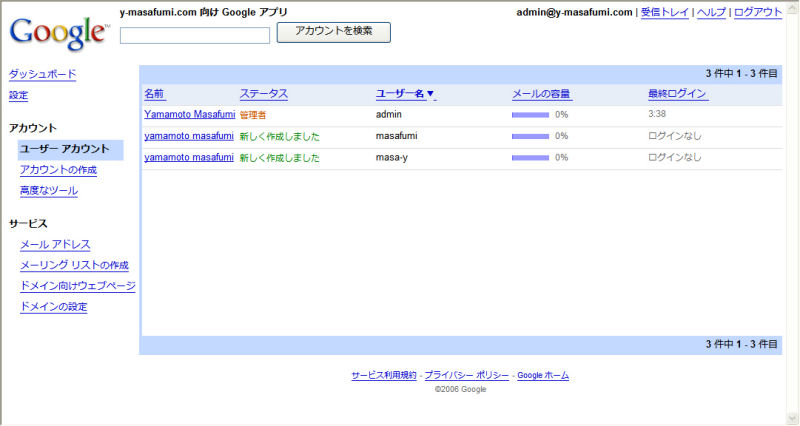Open プライバシー ポリシー footer link

click(x=467, y=375)
